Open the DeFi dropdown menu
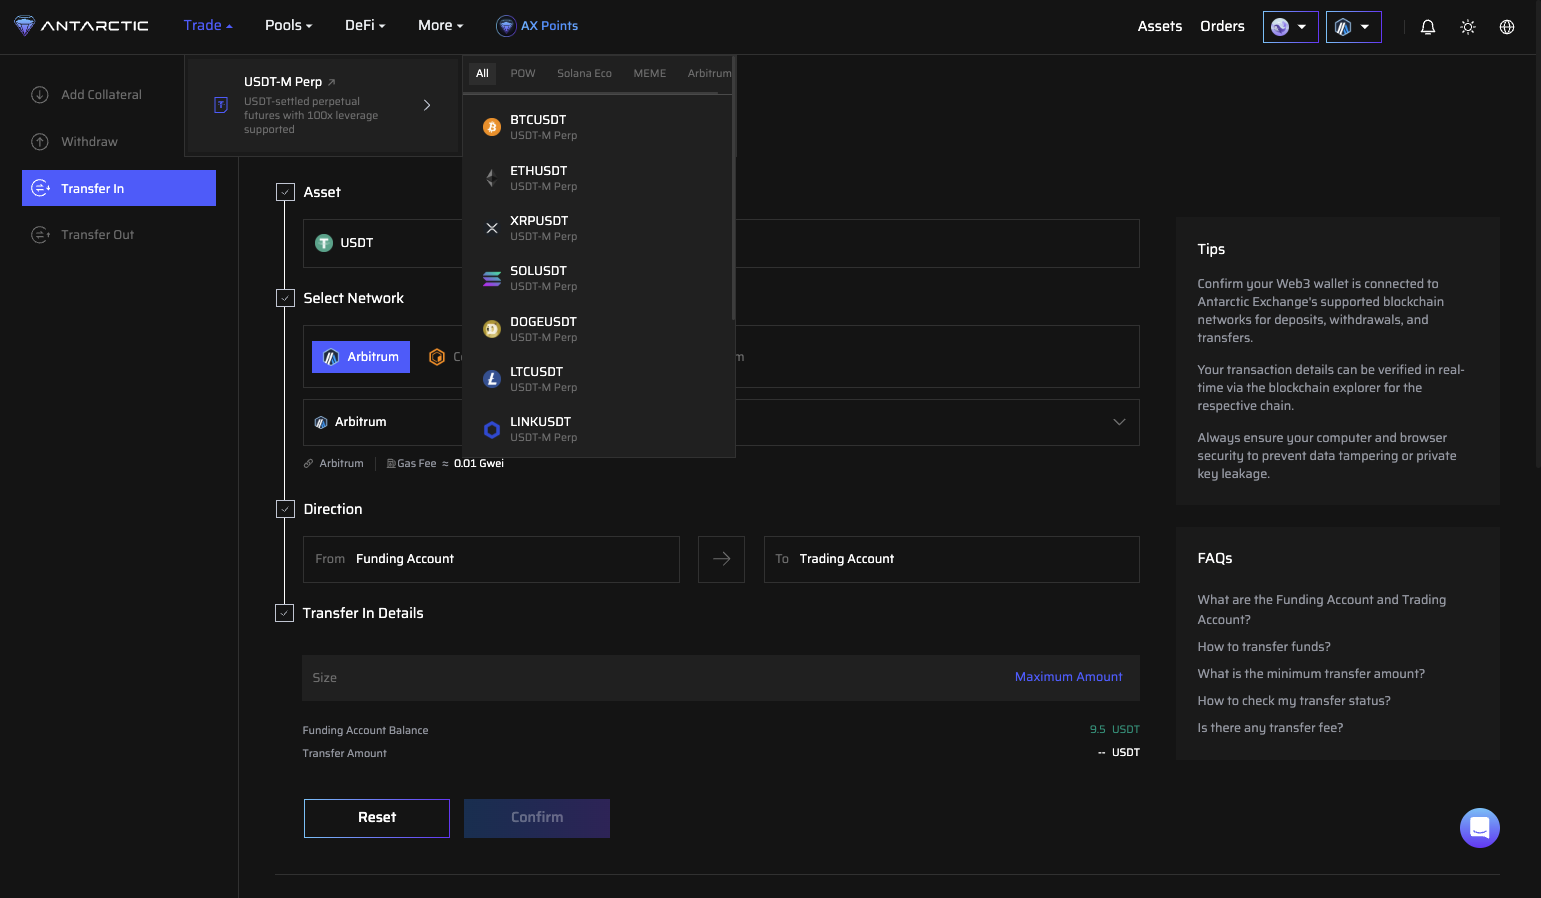1541x898 pixels. pos(365,26)
